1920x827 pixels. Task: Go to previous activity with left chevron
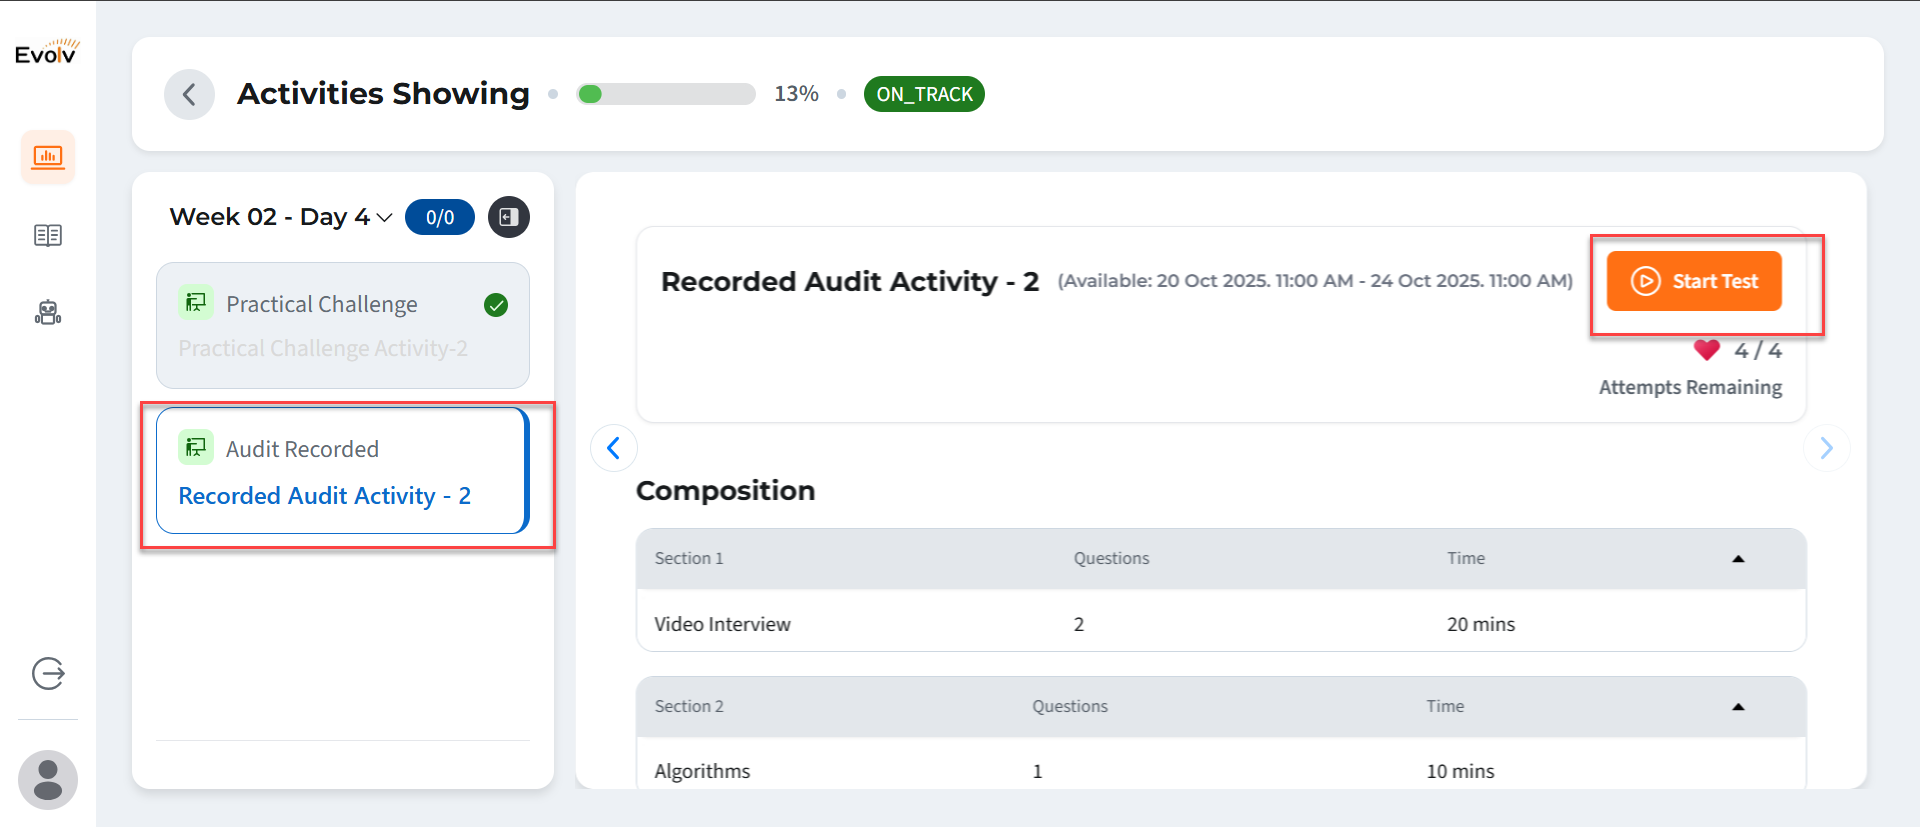pyautogui.click(x=614, y=448)
